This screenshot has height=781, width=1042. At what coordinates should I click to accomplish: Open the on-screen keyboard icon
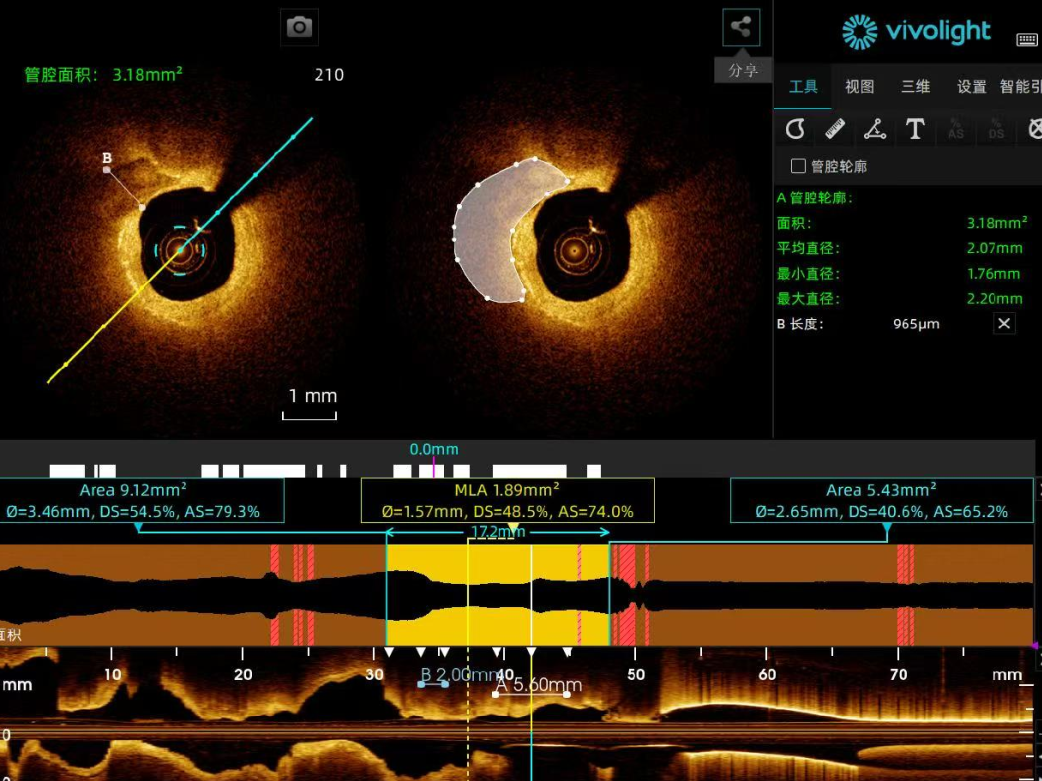click(1027, 39)
